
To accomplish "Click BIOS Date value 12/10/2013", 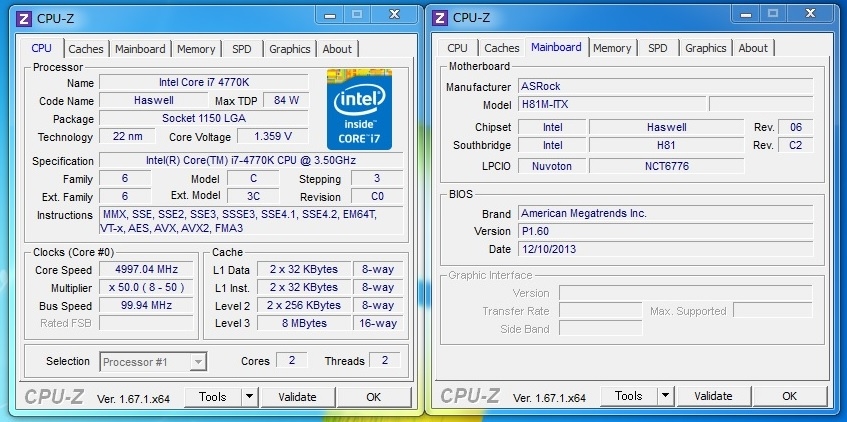I will pos(666,249).
